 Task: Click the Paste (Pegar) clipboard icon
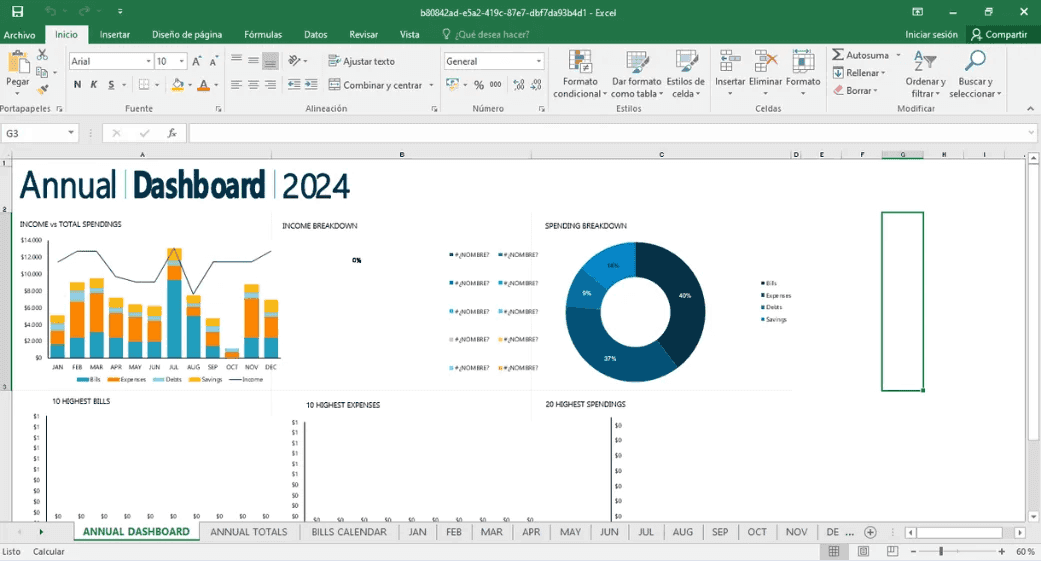click(18, 62)
